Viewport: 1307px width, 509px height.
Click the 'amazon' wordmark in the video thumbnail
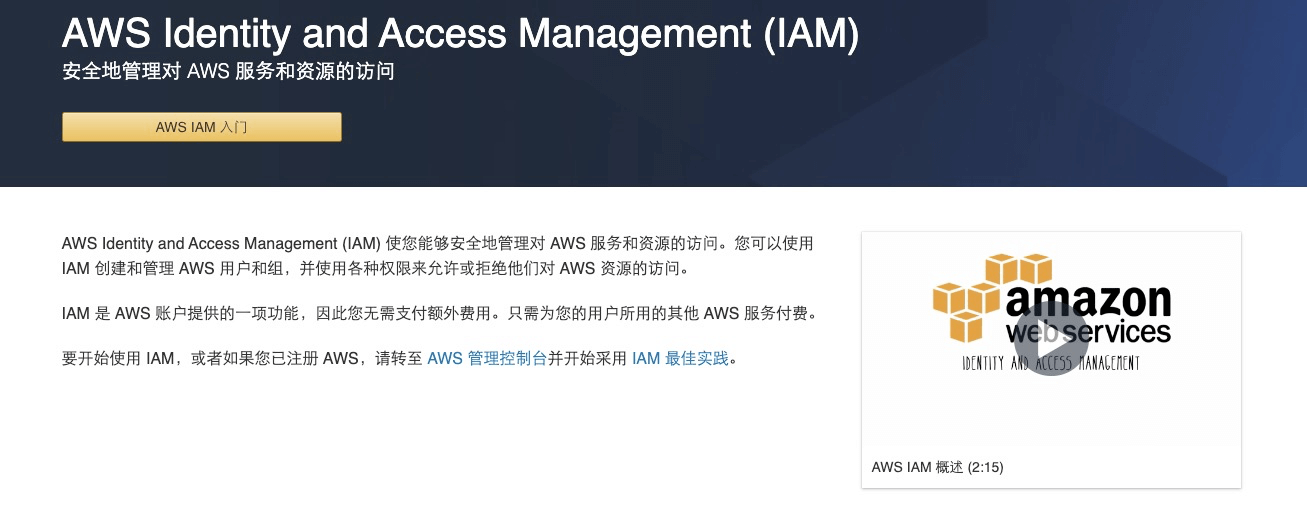click(x=1087, y=300)
